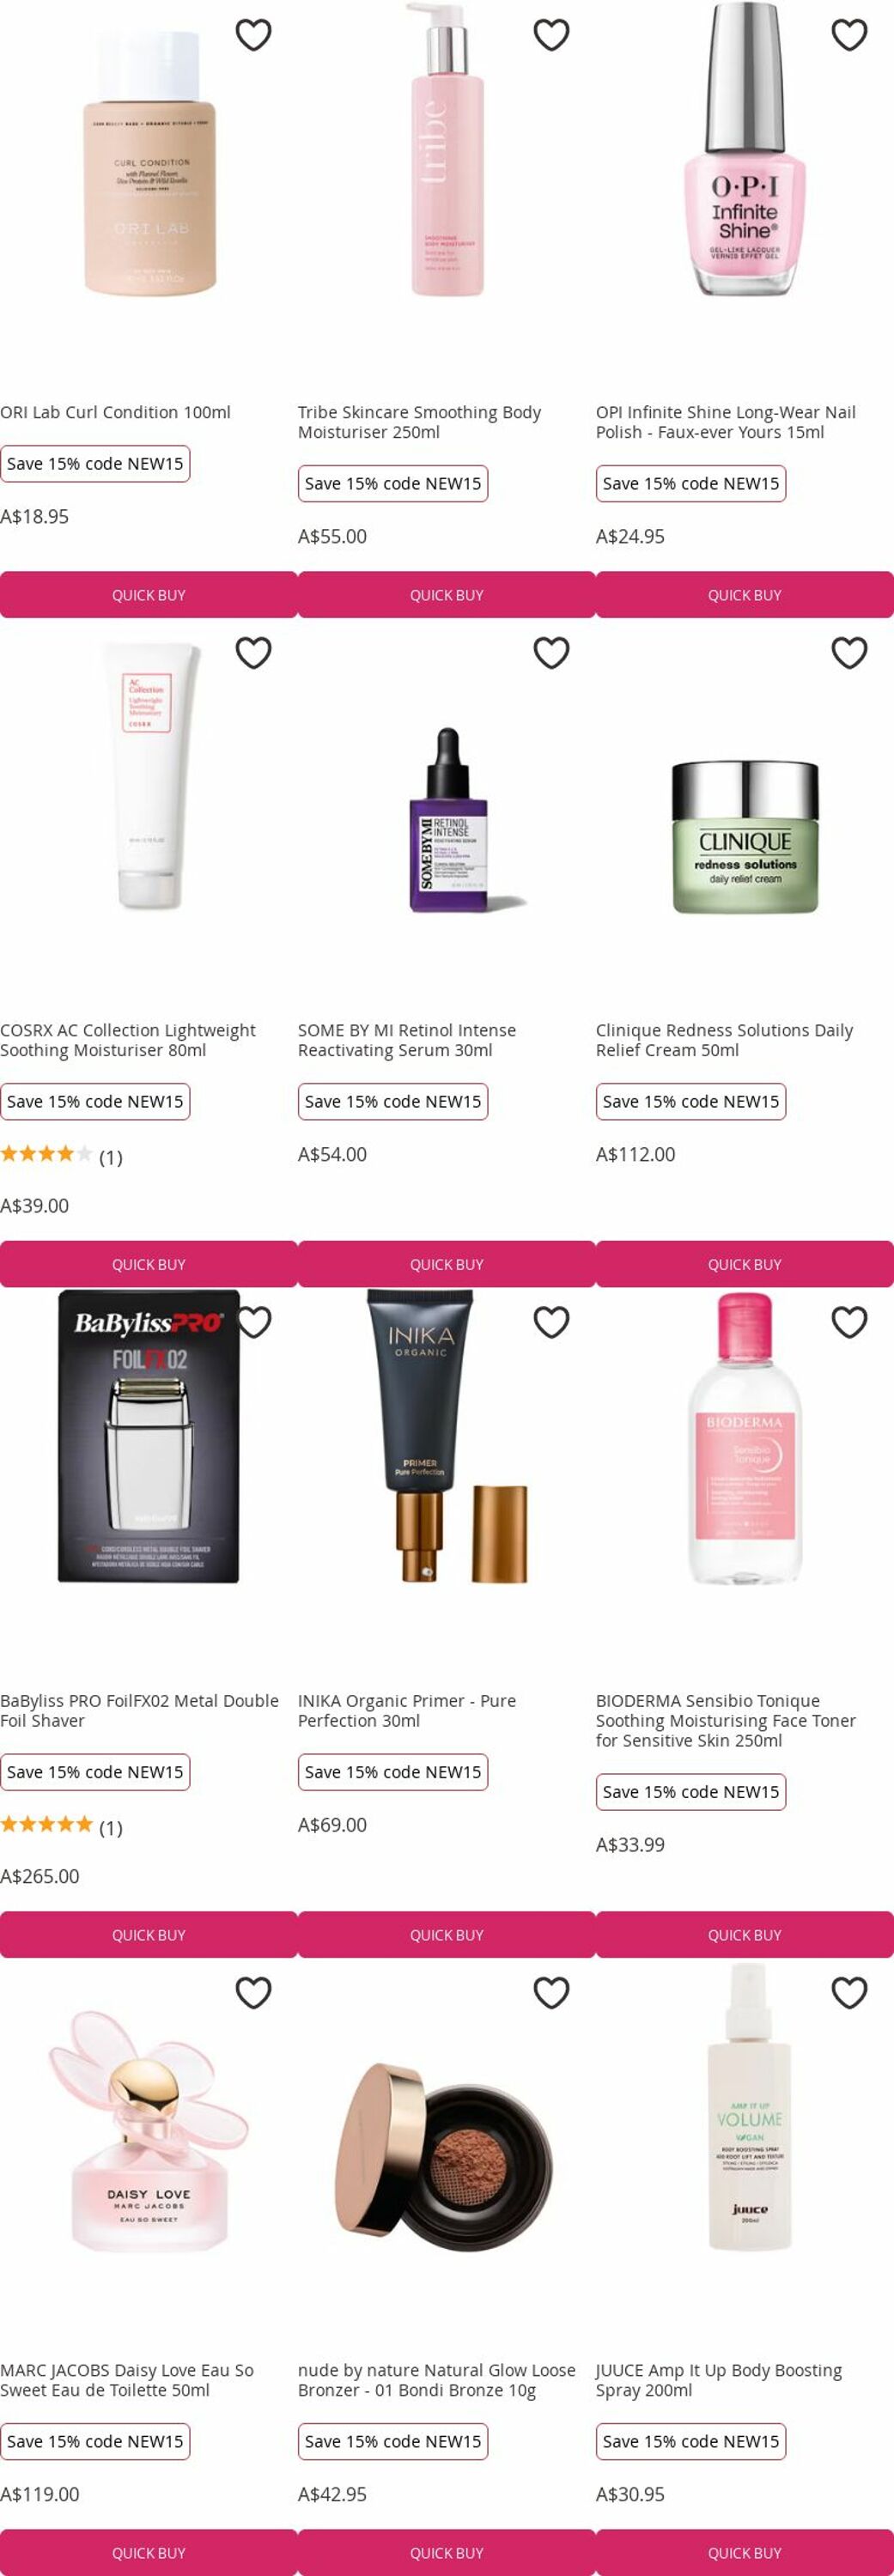Image resolution: width=894 pixels, height=2576 pixels.
Task: Wishlist the INIKA Organic Primer
Action: point(551,1322)
